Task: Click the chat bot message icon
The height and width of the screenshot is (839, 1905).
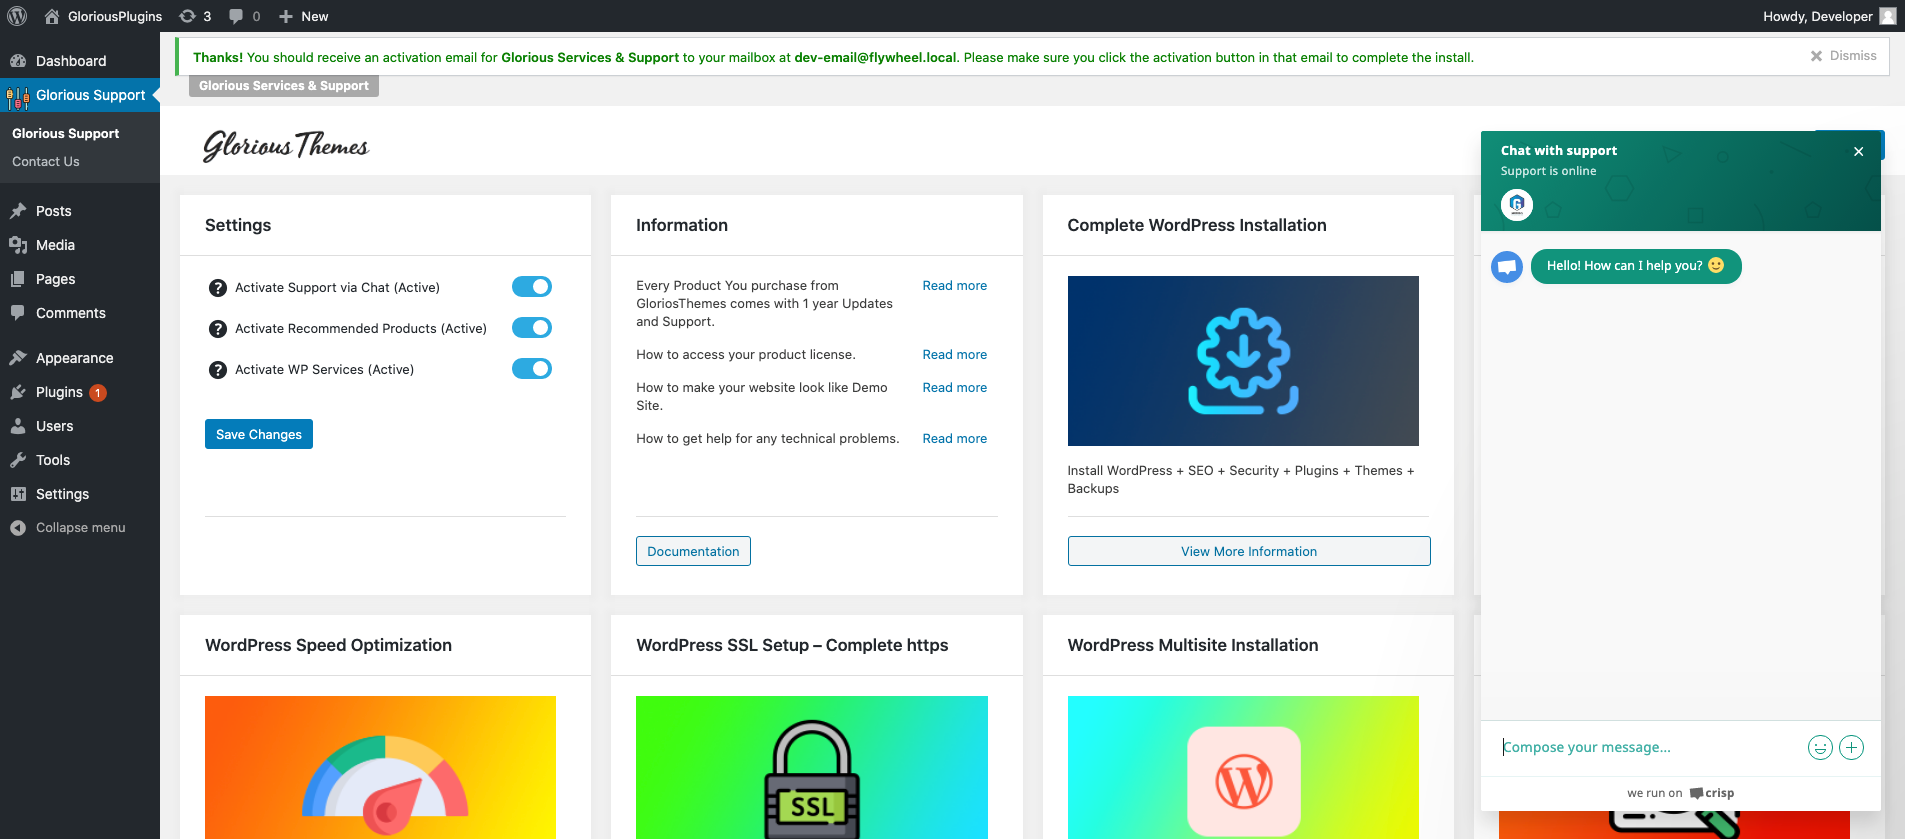Action: coord(1507,267)
